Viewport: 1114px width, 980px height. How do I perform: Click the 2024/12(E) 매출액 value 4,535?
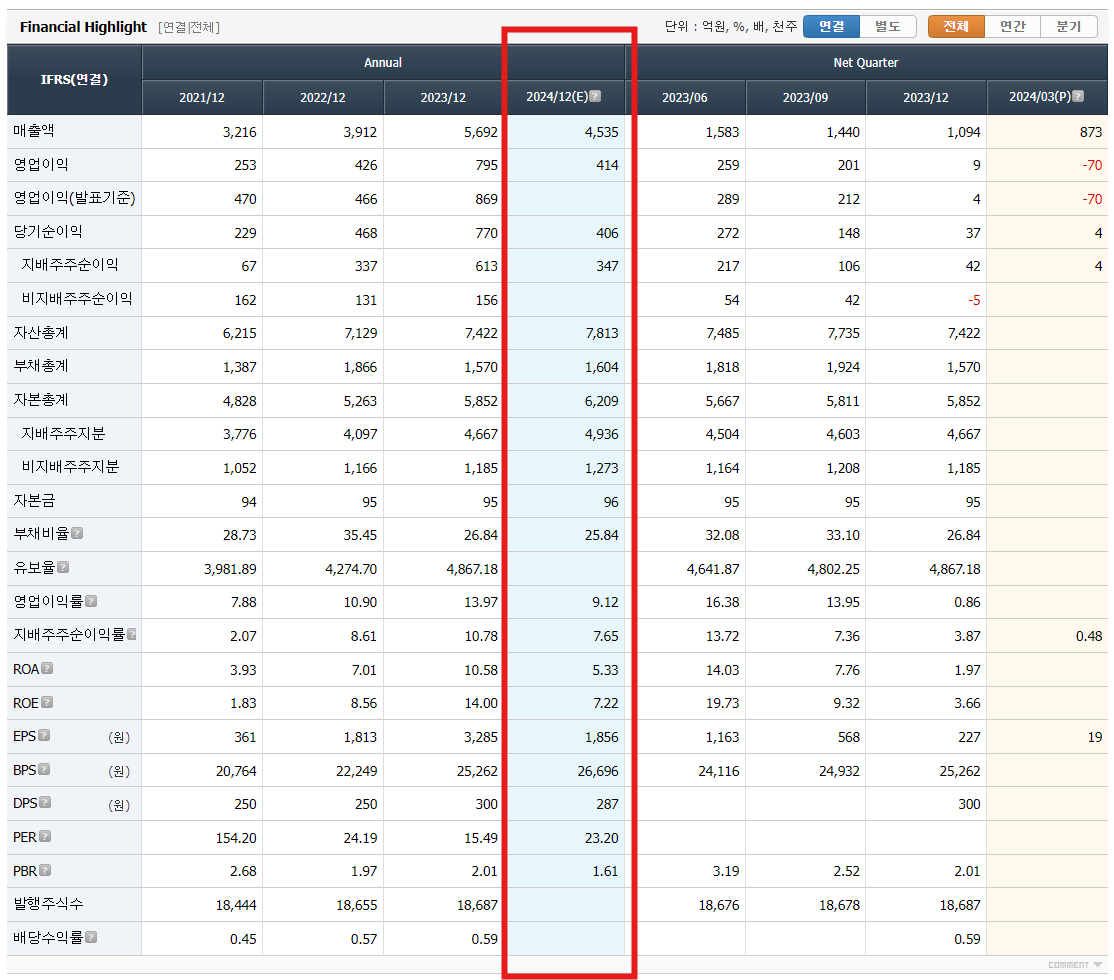click(601, 132)
